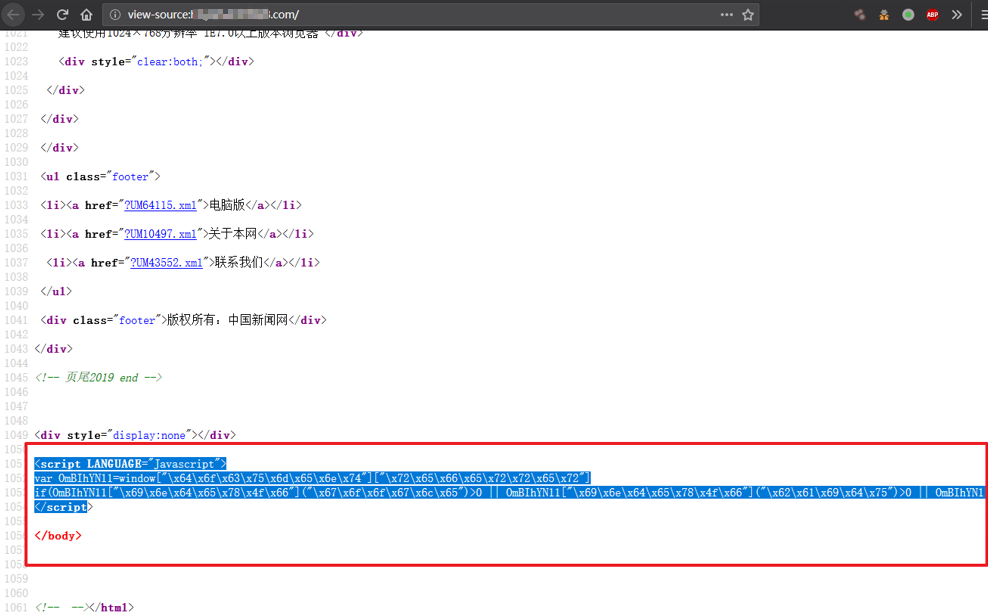The image size is (988, 612).
Task: Show site information via the info icon
Action: coord(115,14)
